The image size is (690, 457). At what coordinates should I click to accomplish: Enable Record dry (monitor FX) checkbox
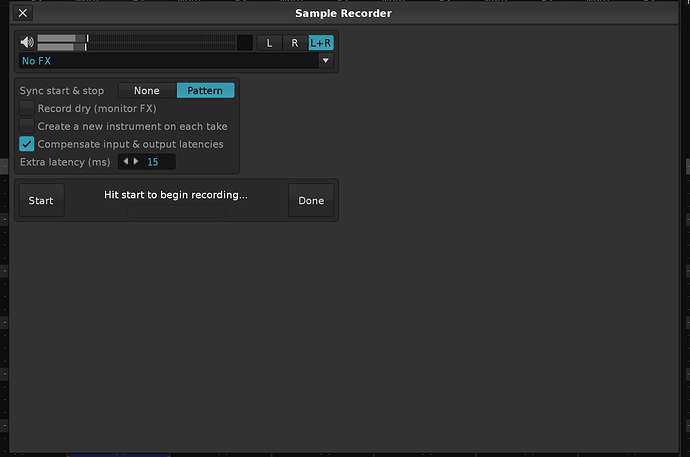coord(27,108)
